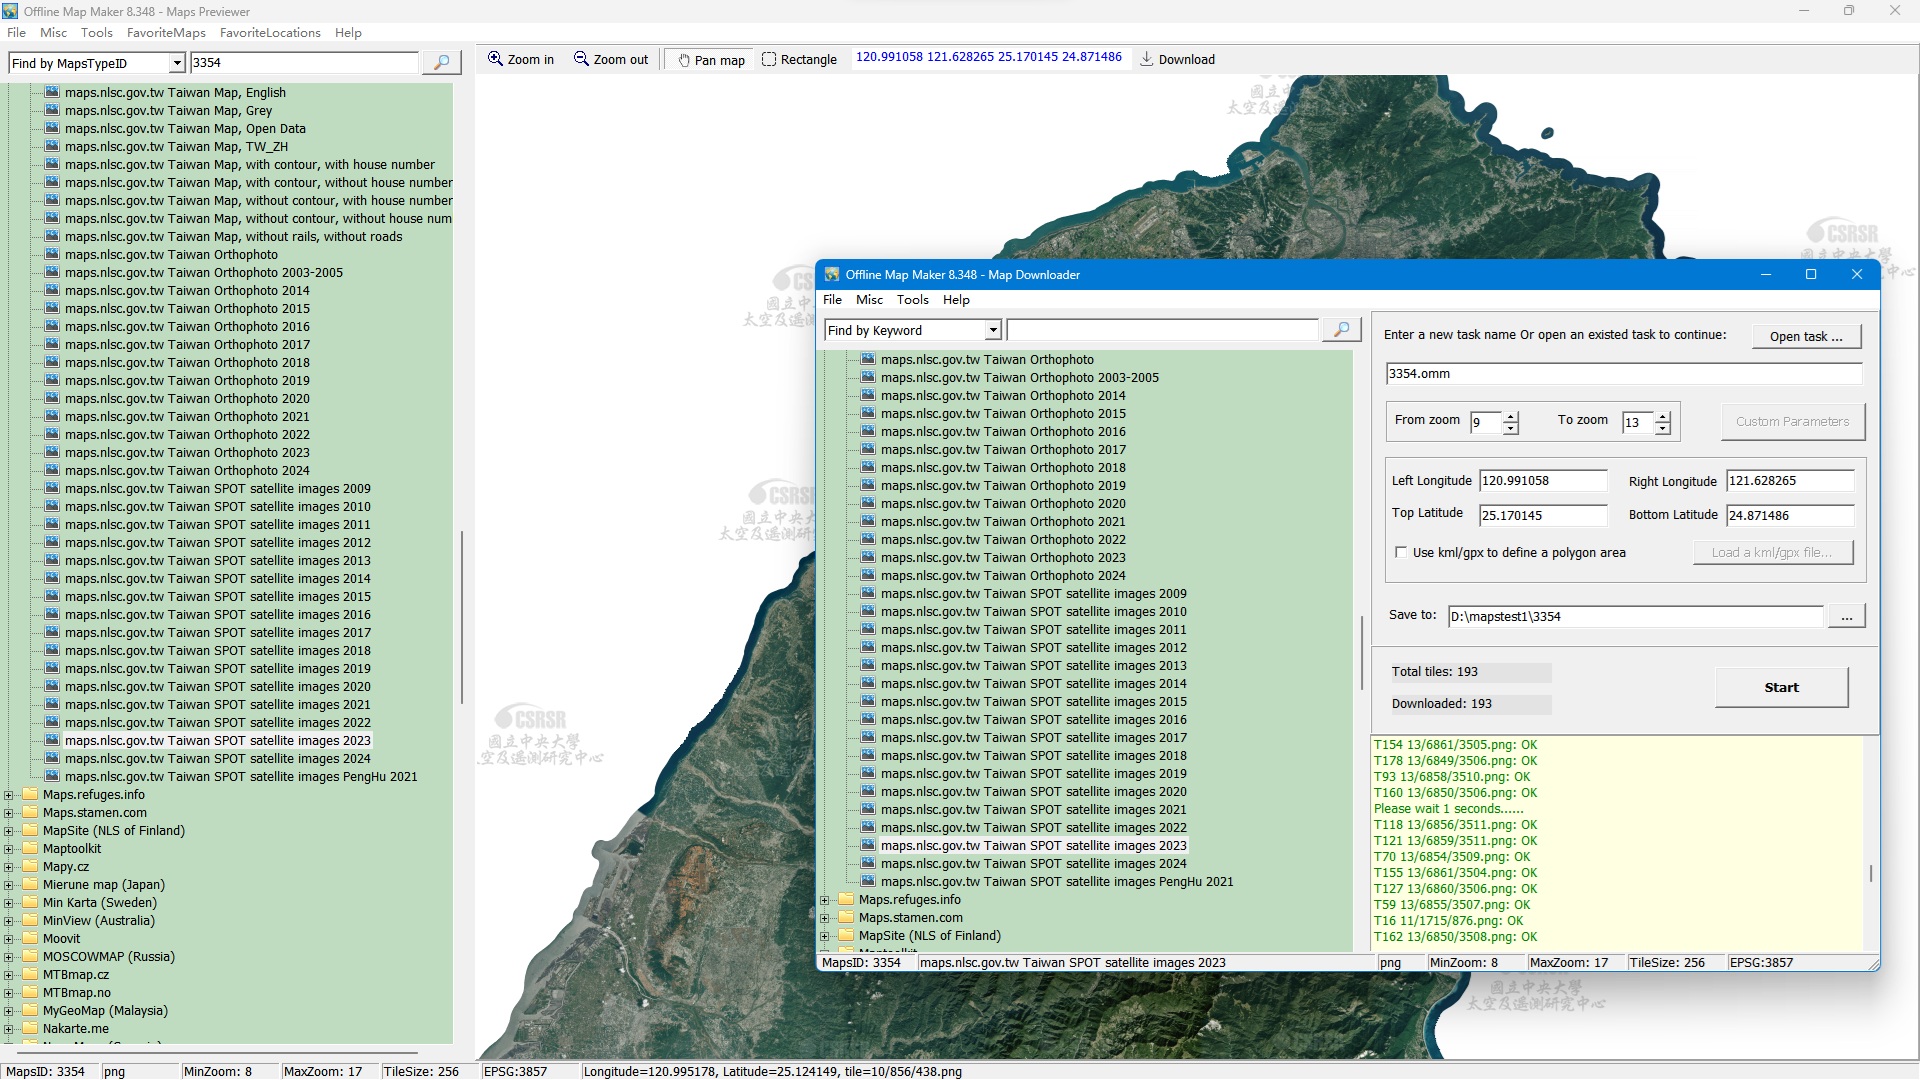
Task: Click search icon beside MapsTypeID field
Action: (x=441, y=63)
